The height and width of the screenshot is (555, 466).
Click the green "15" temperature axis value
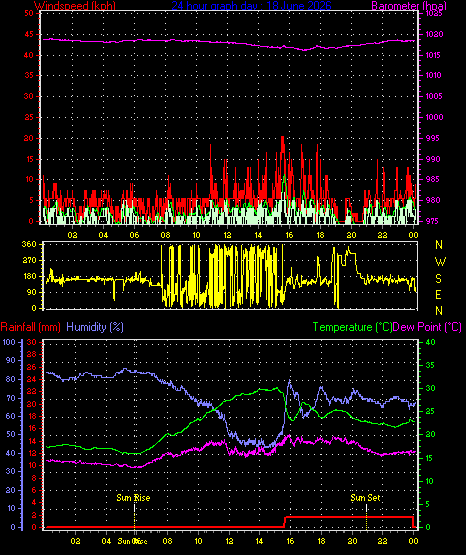pyautogui.click(x=430, y=458)
